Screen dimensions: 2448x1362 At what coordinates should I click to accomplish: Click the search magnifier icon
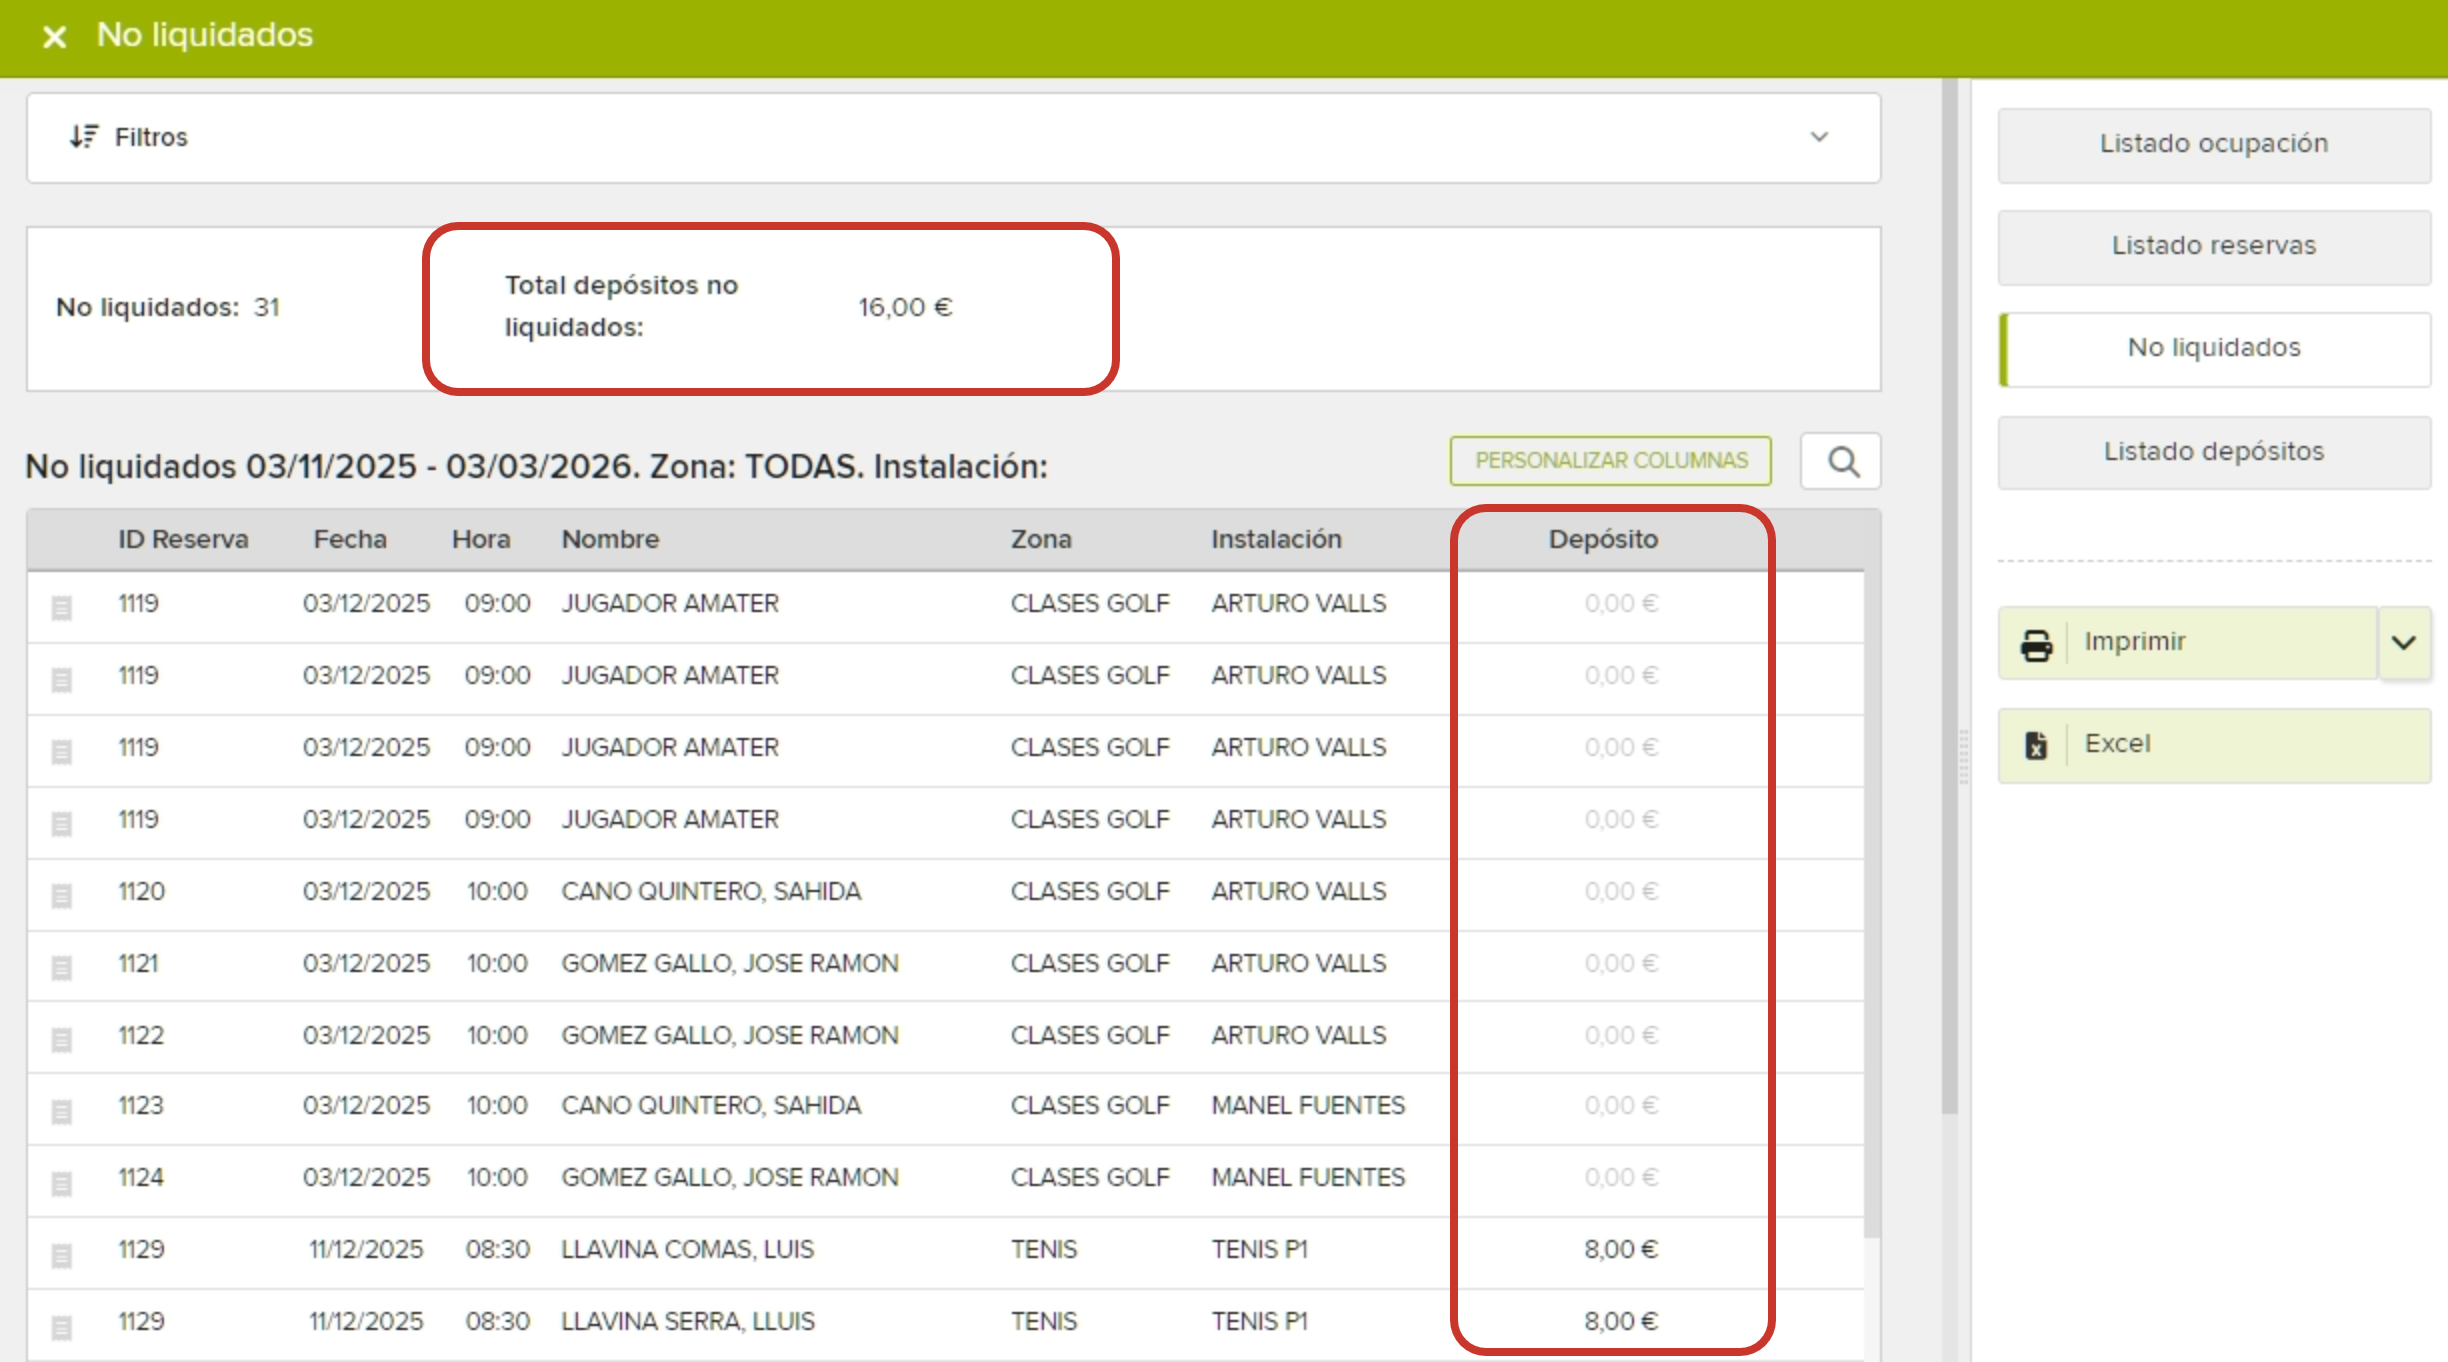coord(1843,462)
